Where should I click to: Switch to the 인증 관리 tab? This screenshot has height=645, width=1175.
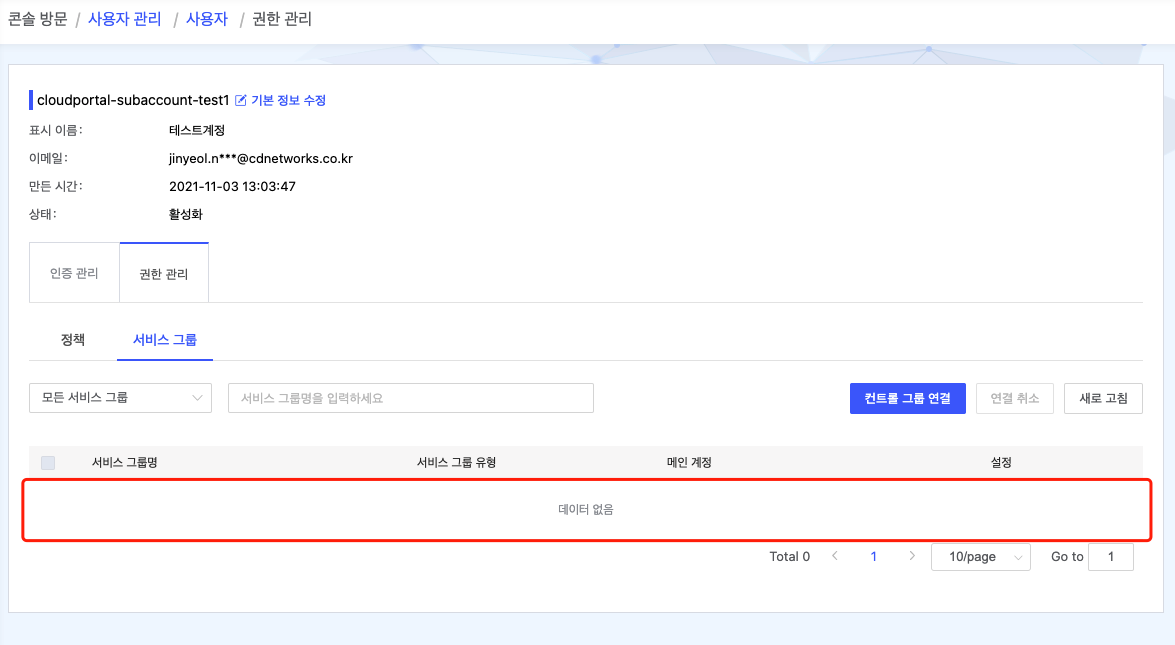(73, 271)
